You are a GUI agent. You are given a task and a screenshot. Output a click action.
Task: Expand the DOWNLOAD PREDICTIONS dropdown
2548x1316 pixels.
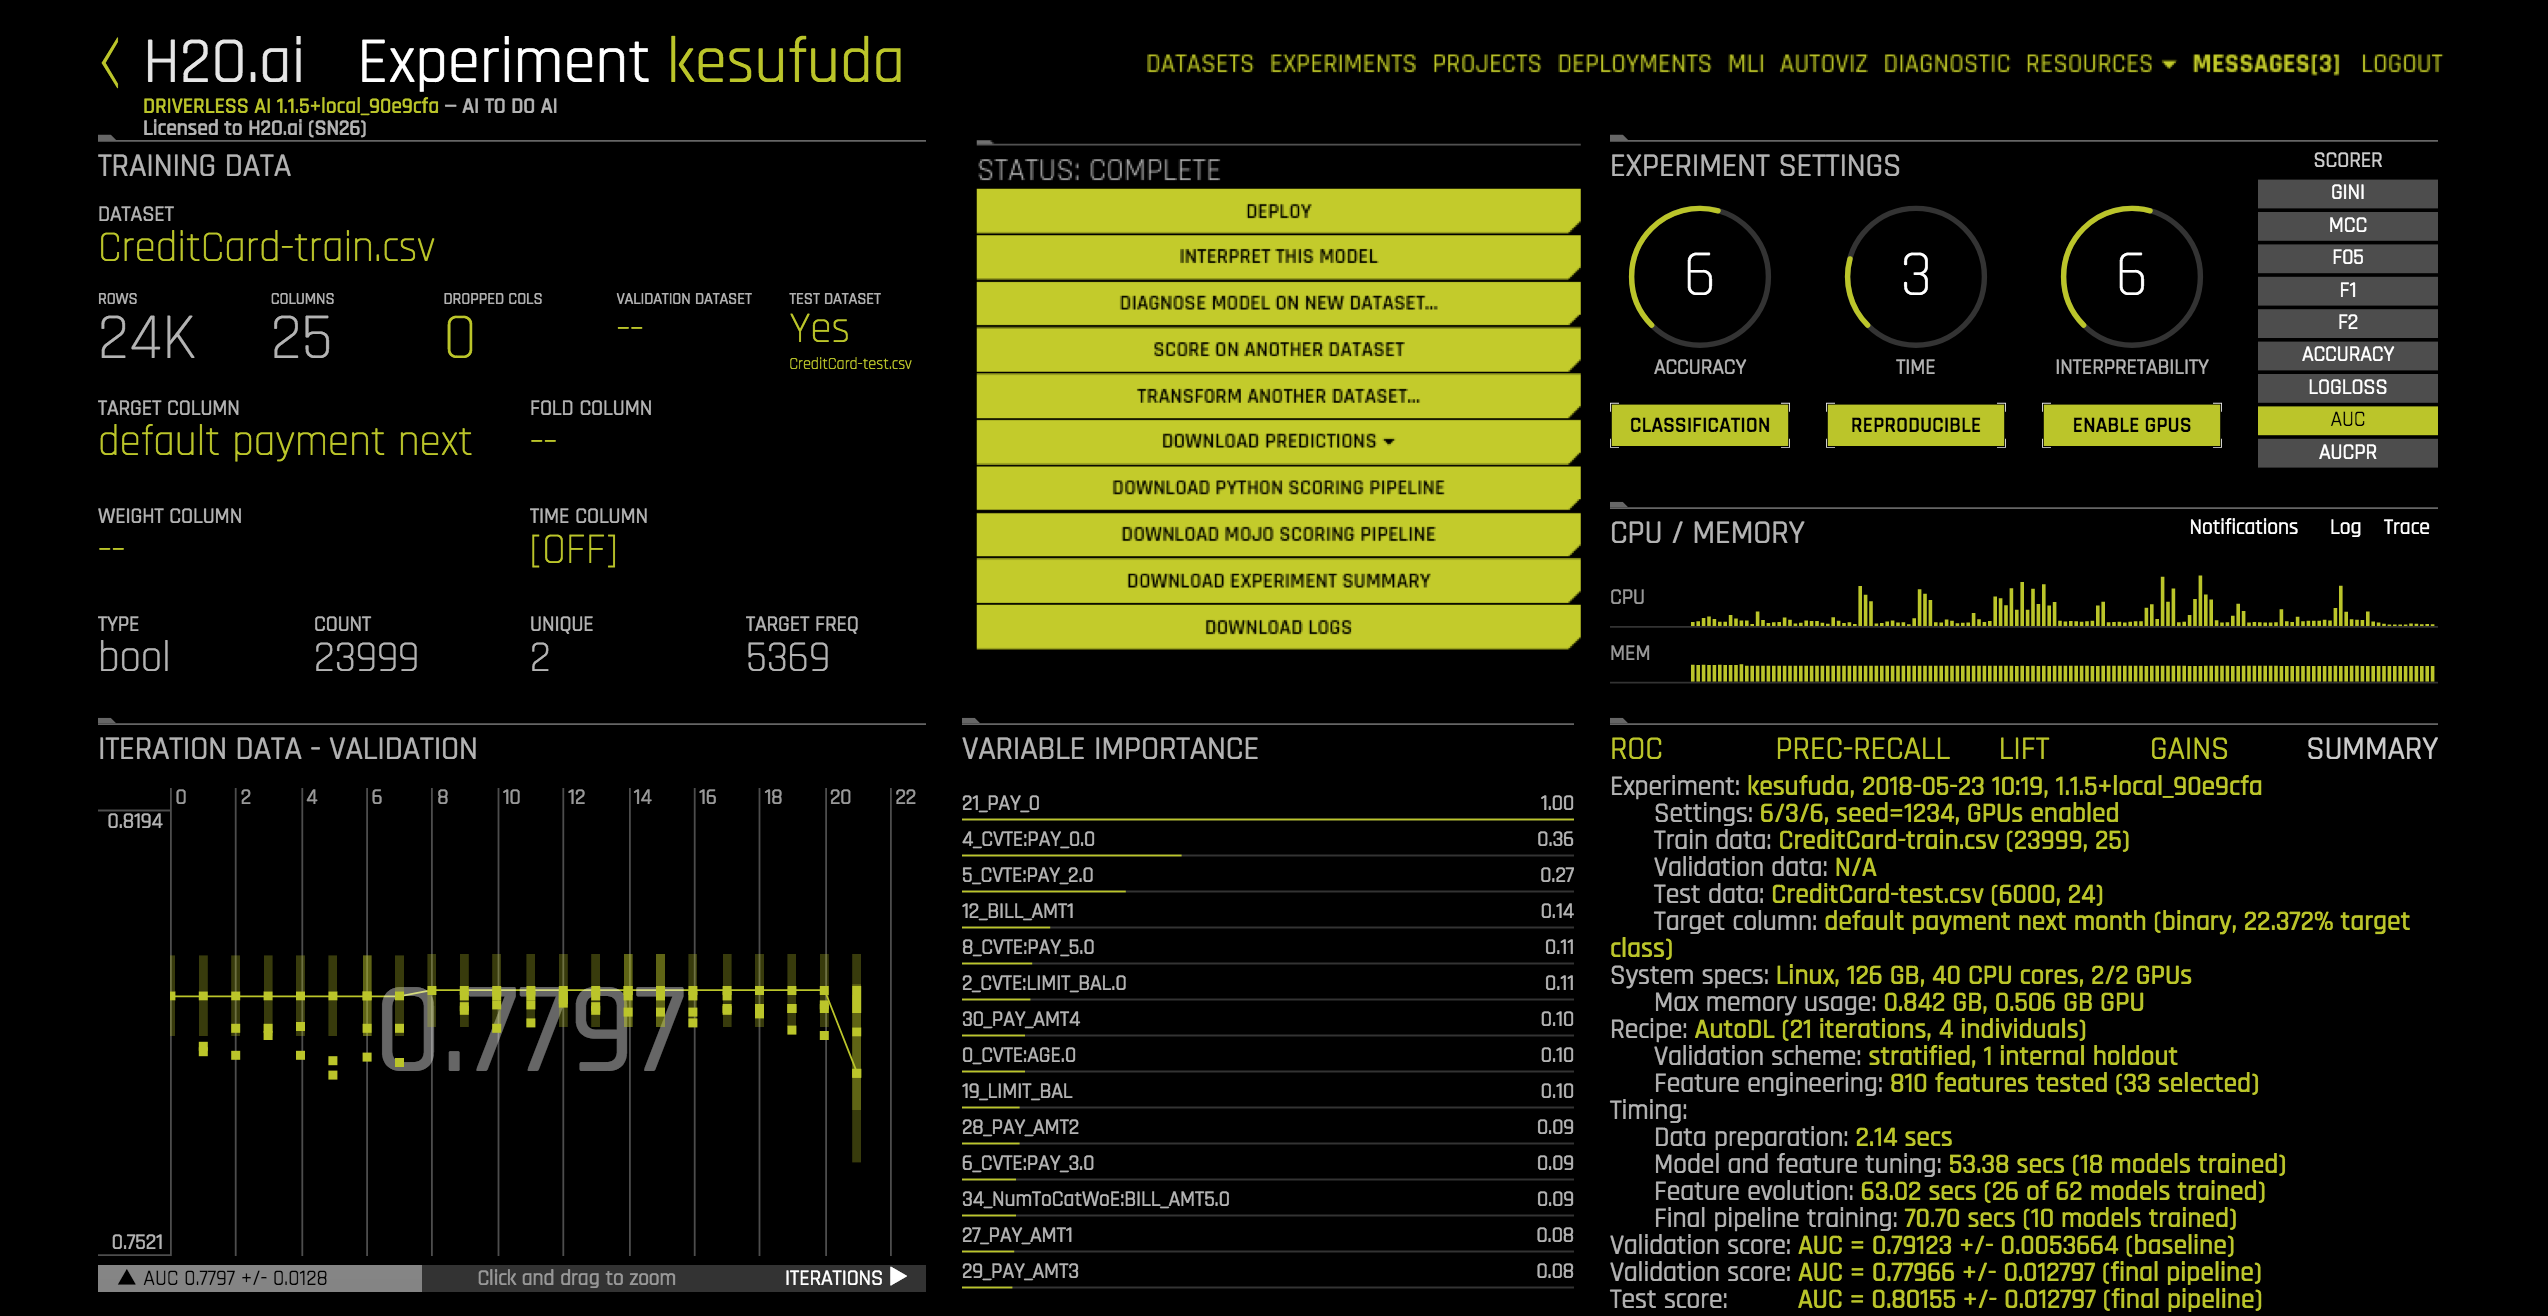point(1278,441)
